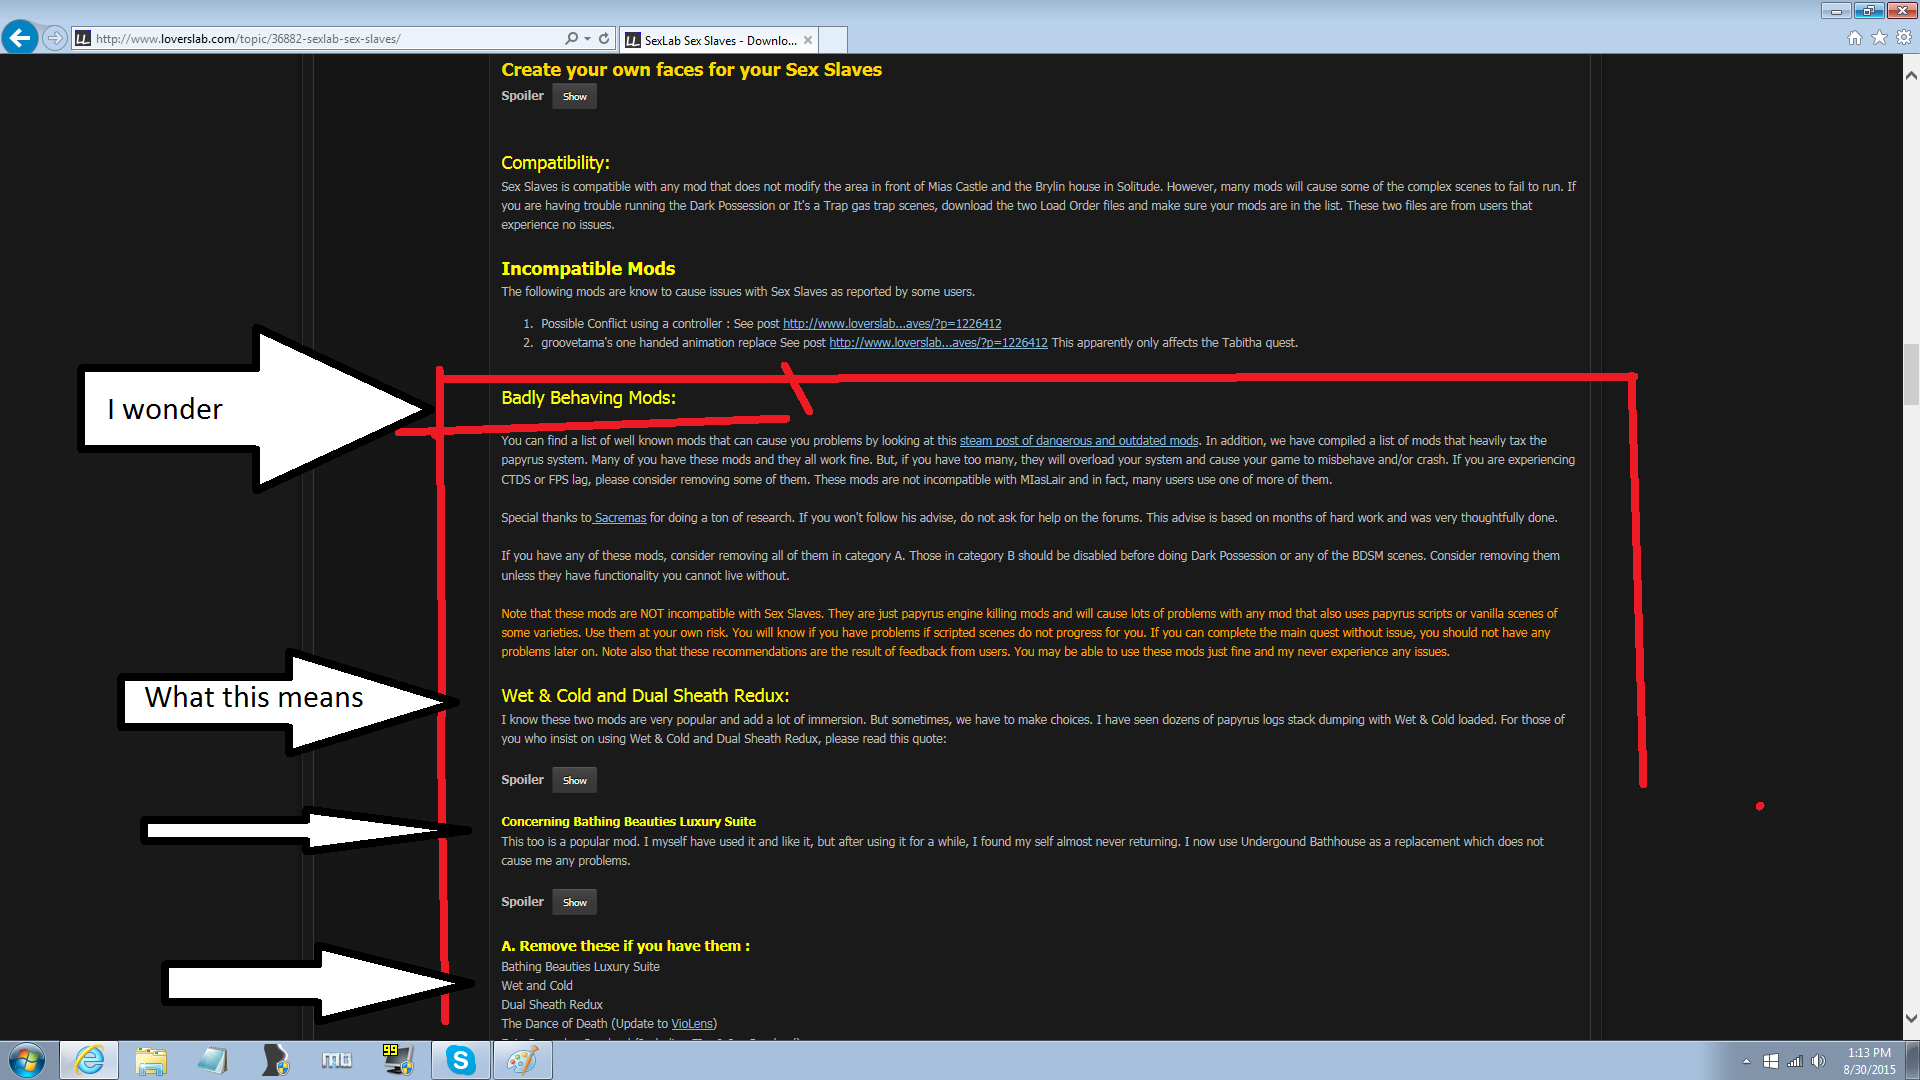
Task: Click the 'Bathing Beauties Luxury Suite' list entry
Action: [x=580, y=967]
